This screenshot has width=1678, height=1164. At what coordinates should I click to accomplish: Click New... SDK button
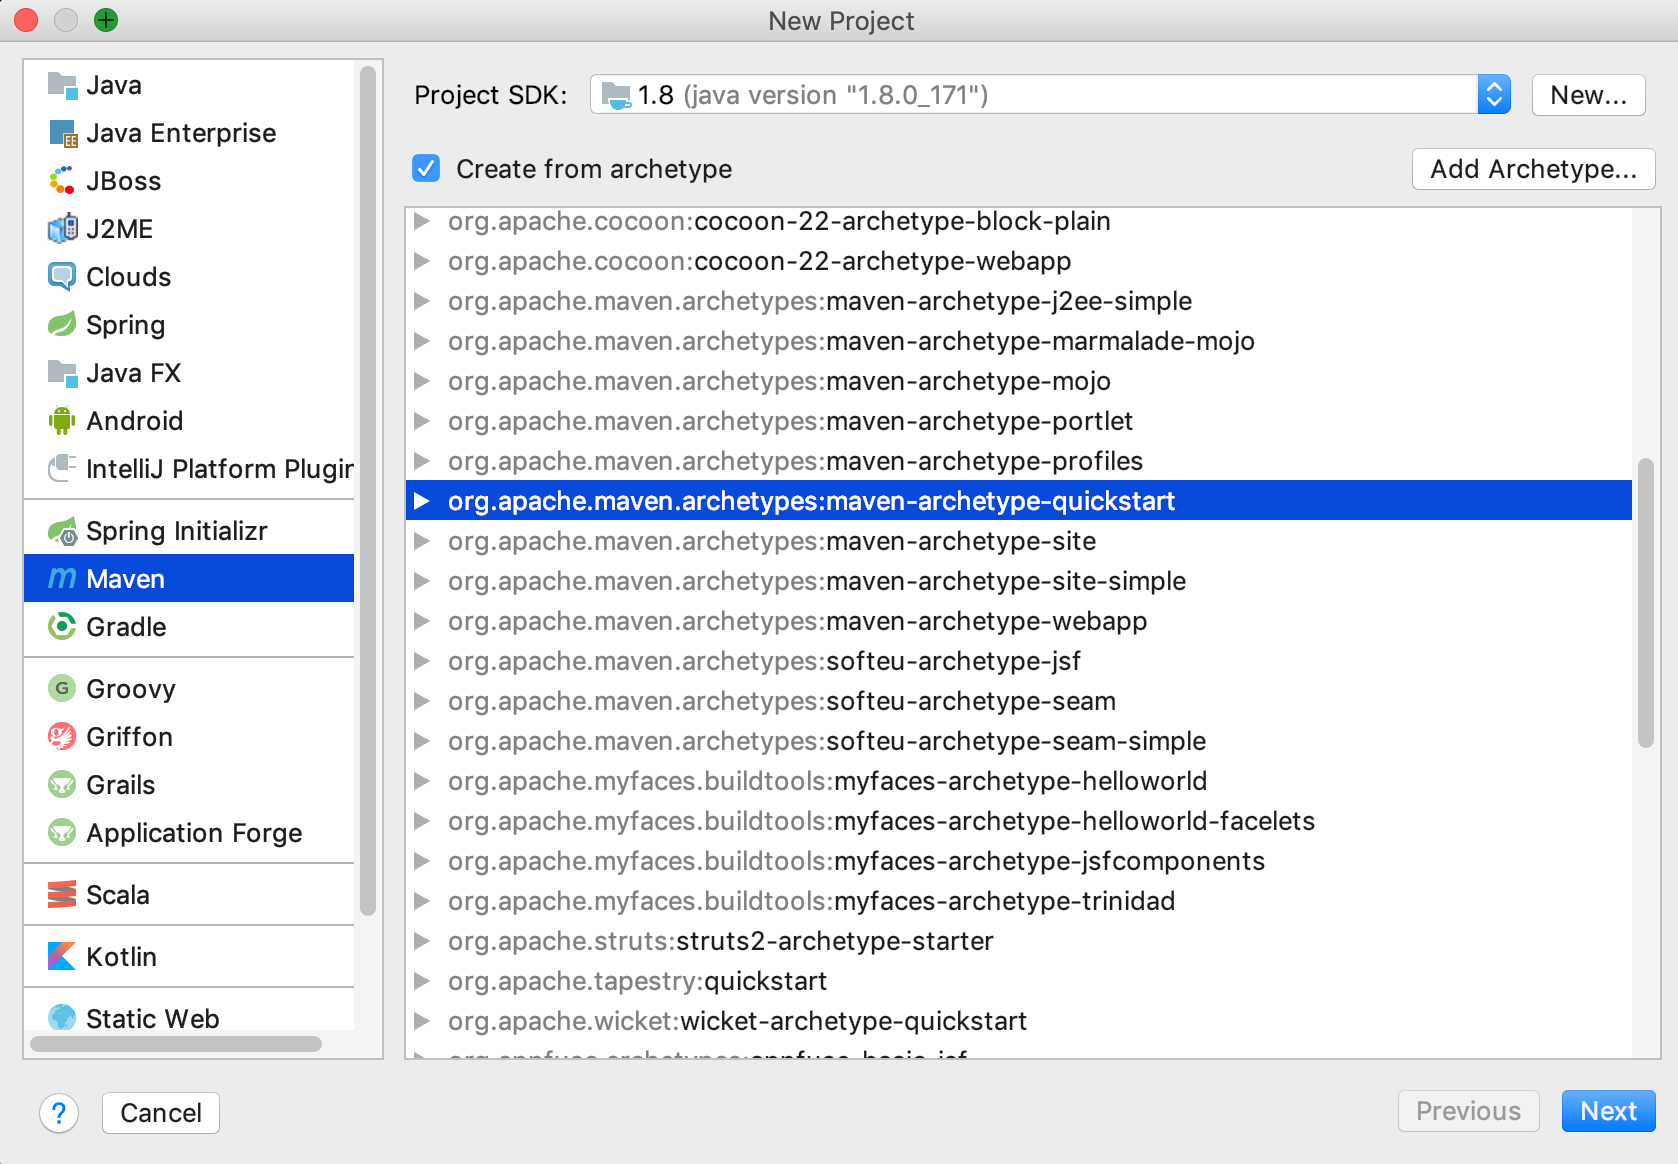1588,95
